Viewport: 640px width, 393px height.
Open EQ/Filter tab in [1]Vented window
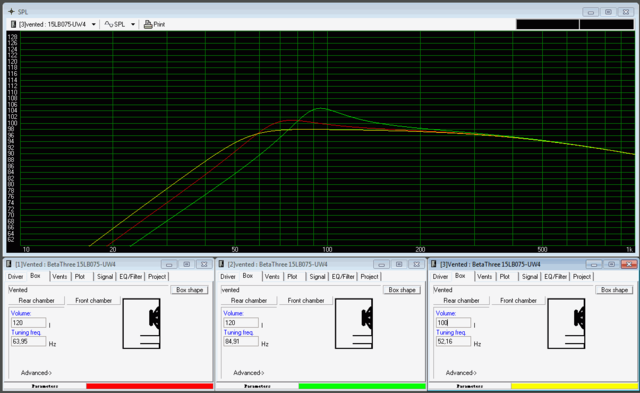[131, 277]
